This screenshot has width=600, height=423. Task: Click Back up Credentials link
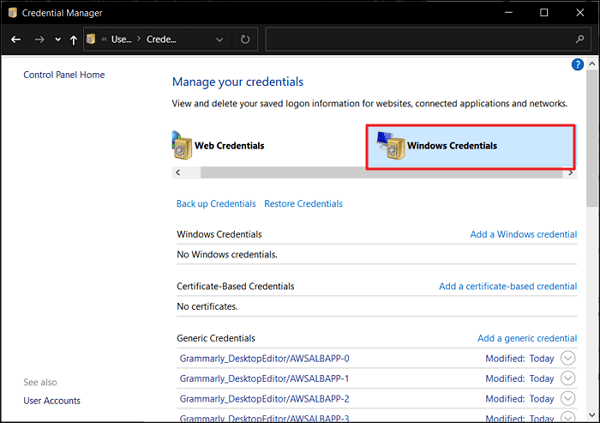(x=216, y=204)
